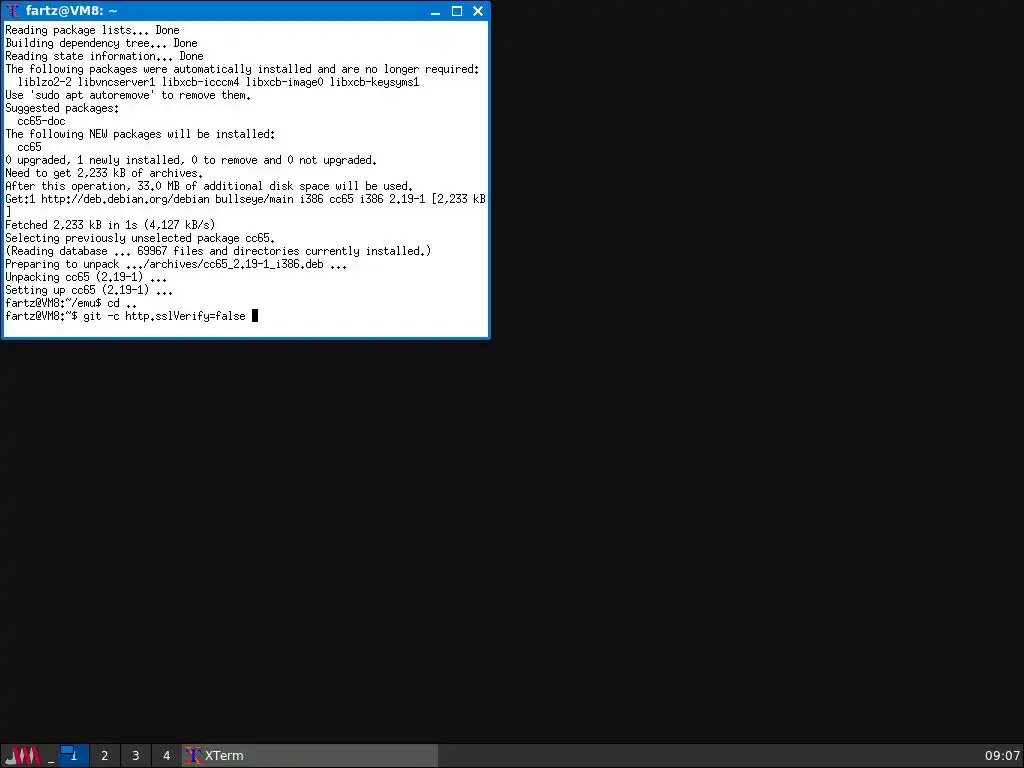Screen dimensions: 1024x768
Task: Click the XTerm window menu icon in title bar
Action: click(x=12, y=11)
